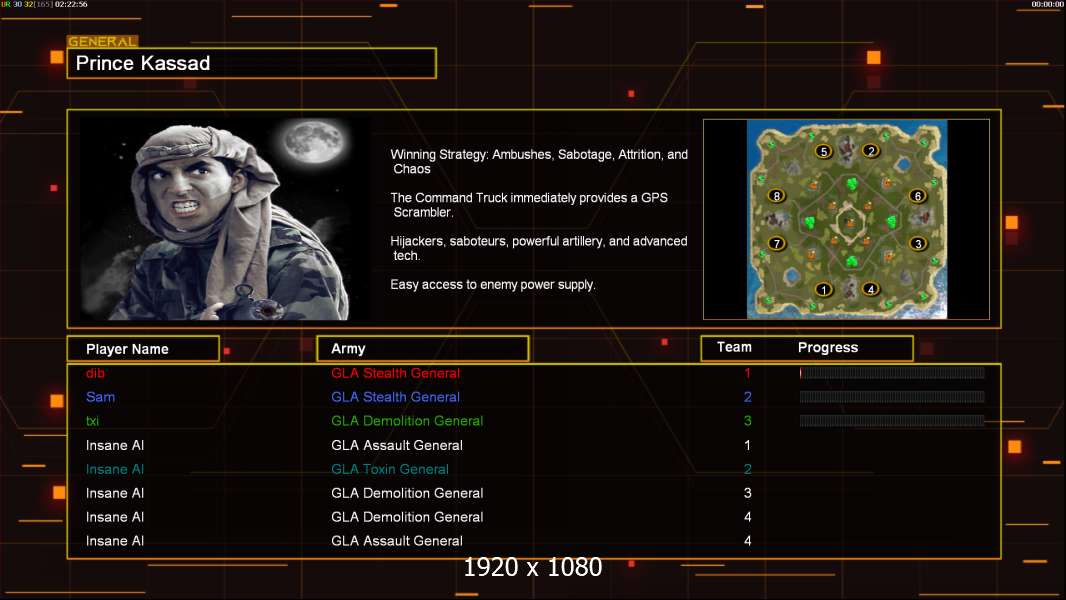Select the Army column header
This screenshot has height=600, width=1066.
423,349
